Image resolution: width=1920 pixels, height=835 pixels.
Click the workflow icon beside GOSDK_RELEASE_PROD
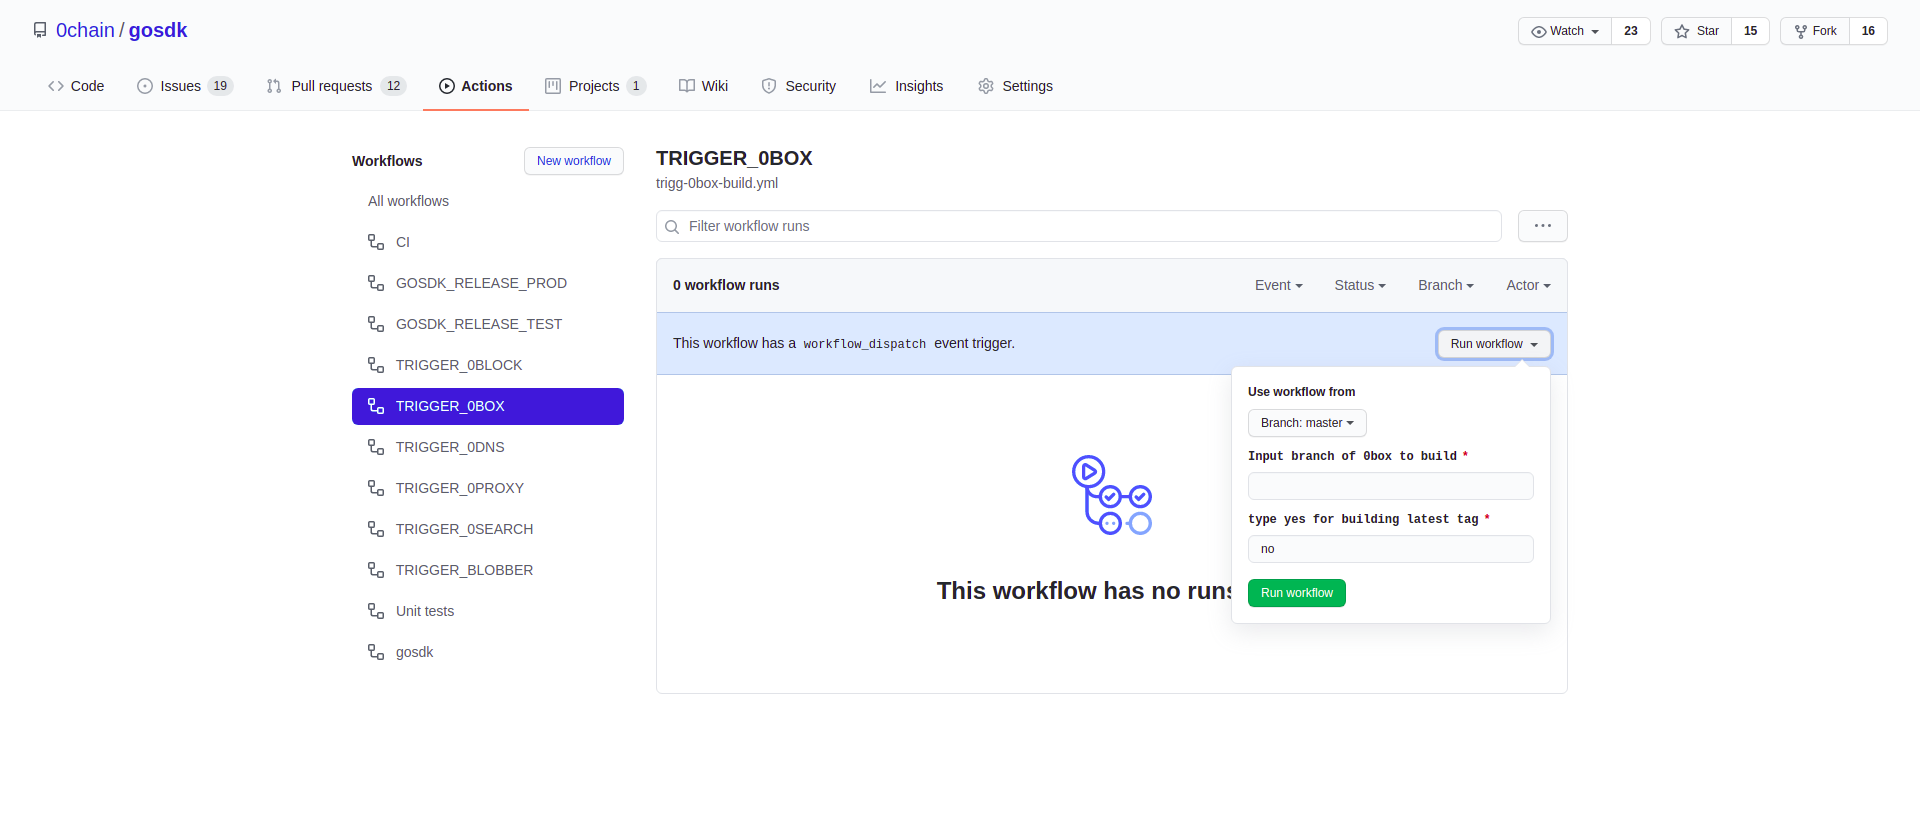click(x=376, y=283)
